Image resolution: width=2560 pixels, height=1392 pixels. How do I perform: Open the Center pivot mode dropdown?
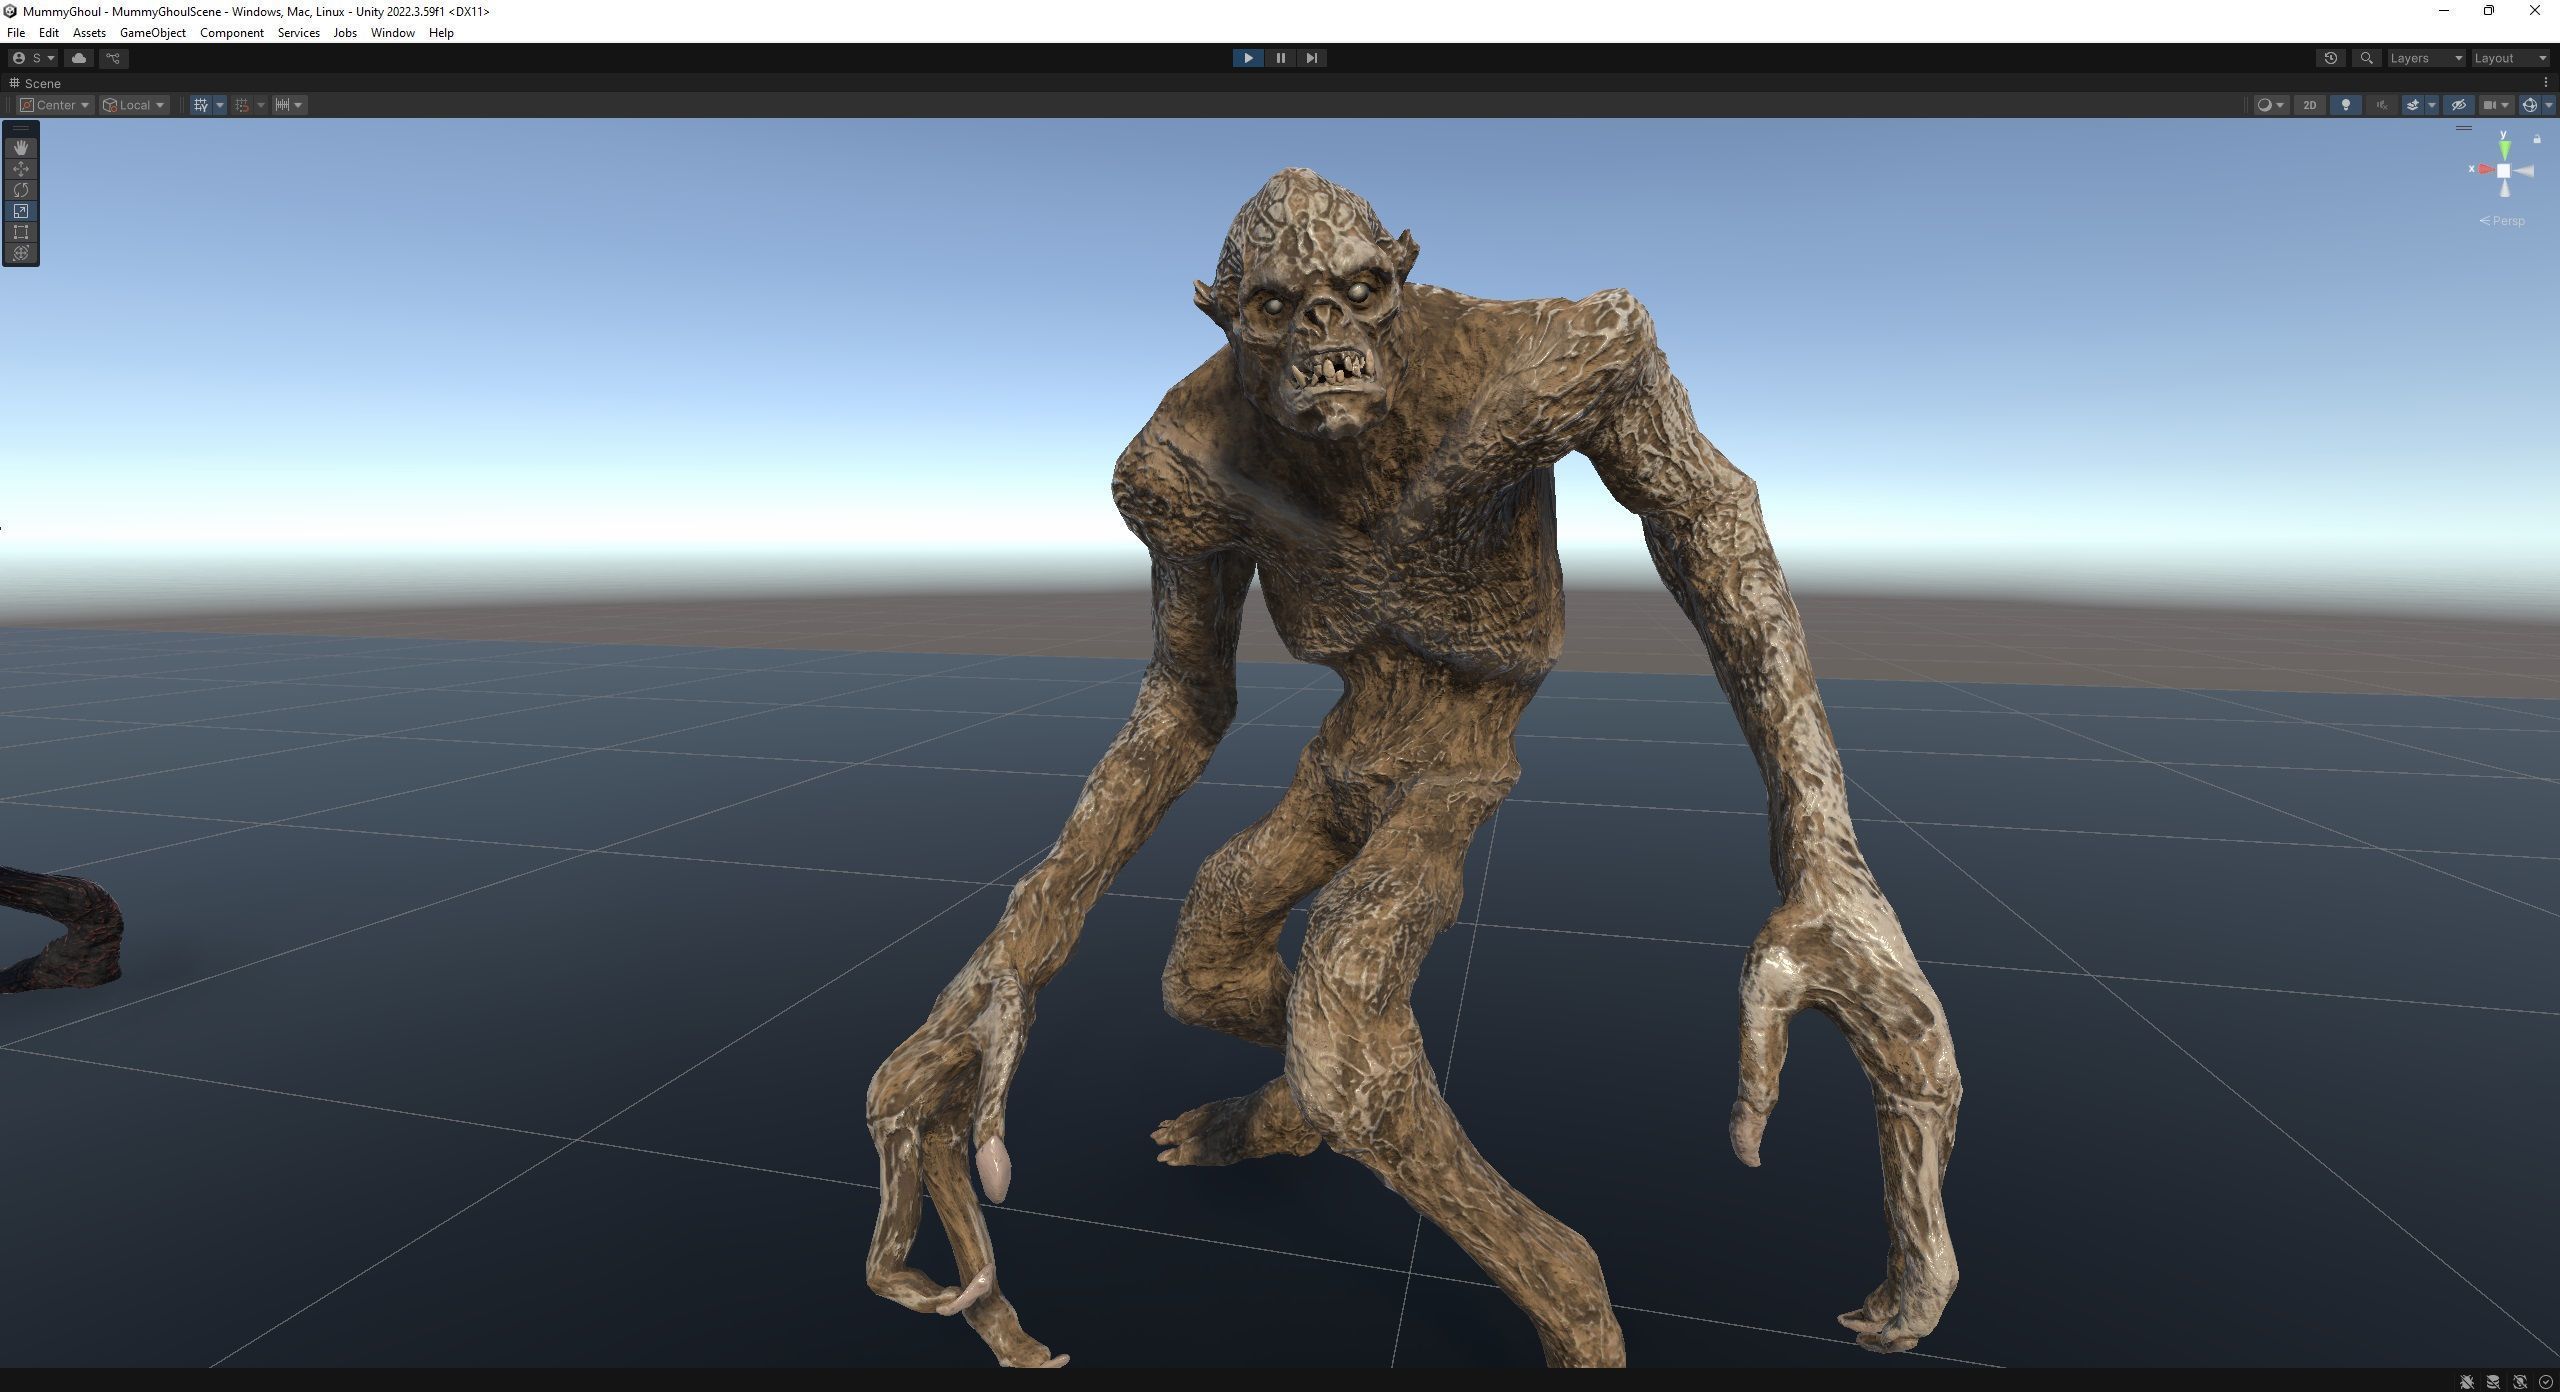55,105
